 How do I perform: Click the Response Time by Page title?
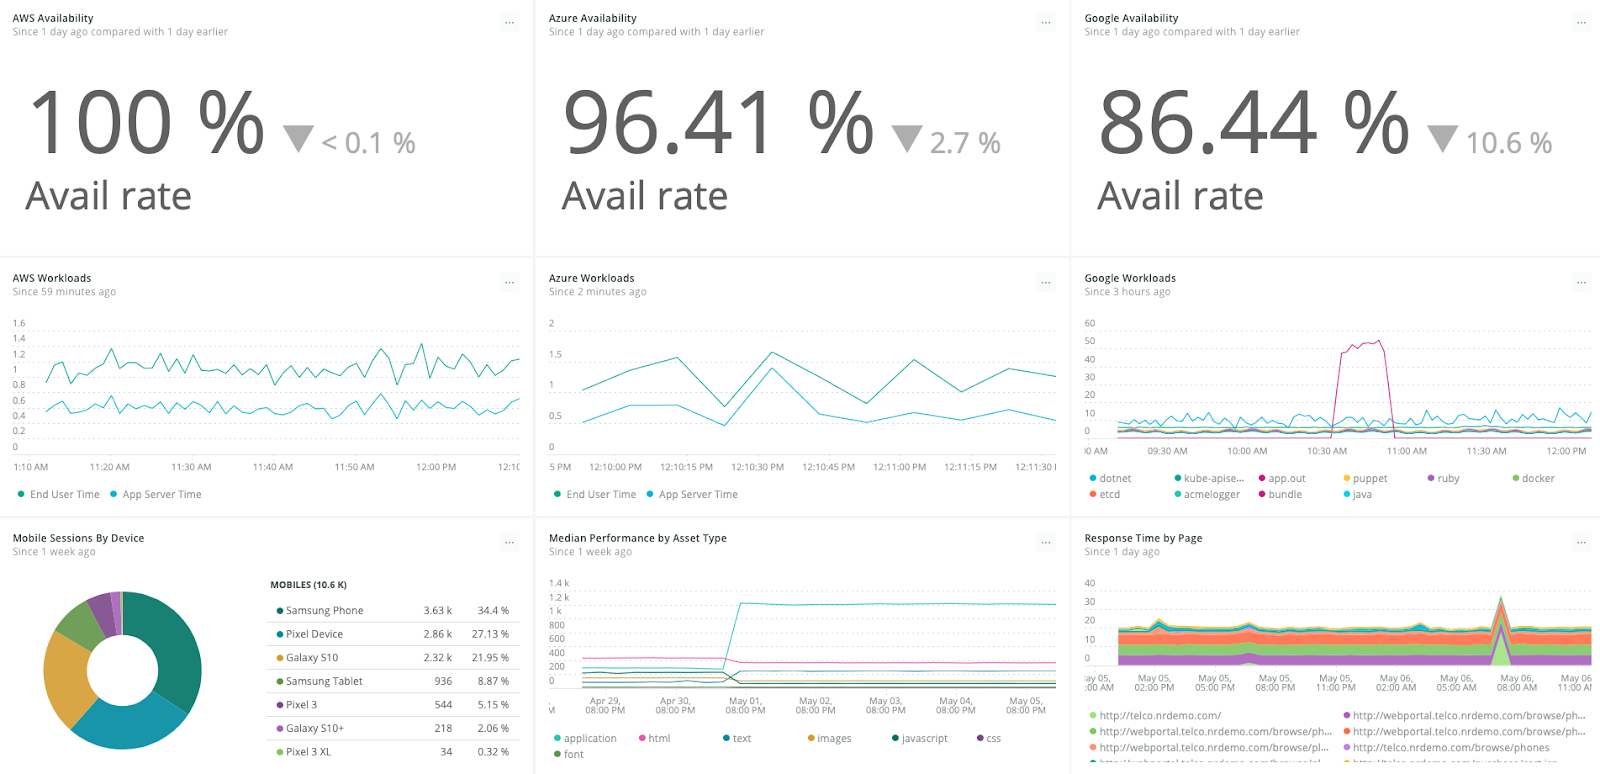pyautogui.click(x=1143, y=538)
